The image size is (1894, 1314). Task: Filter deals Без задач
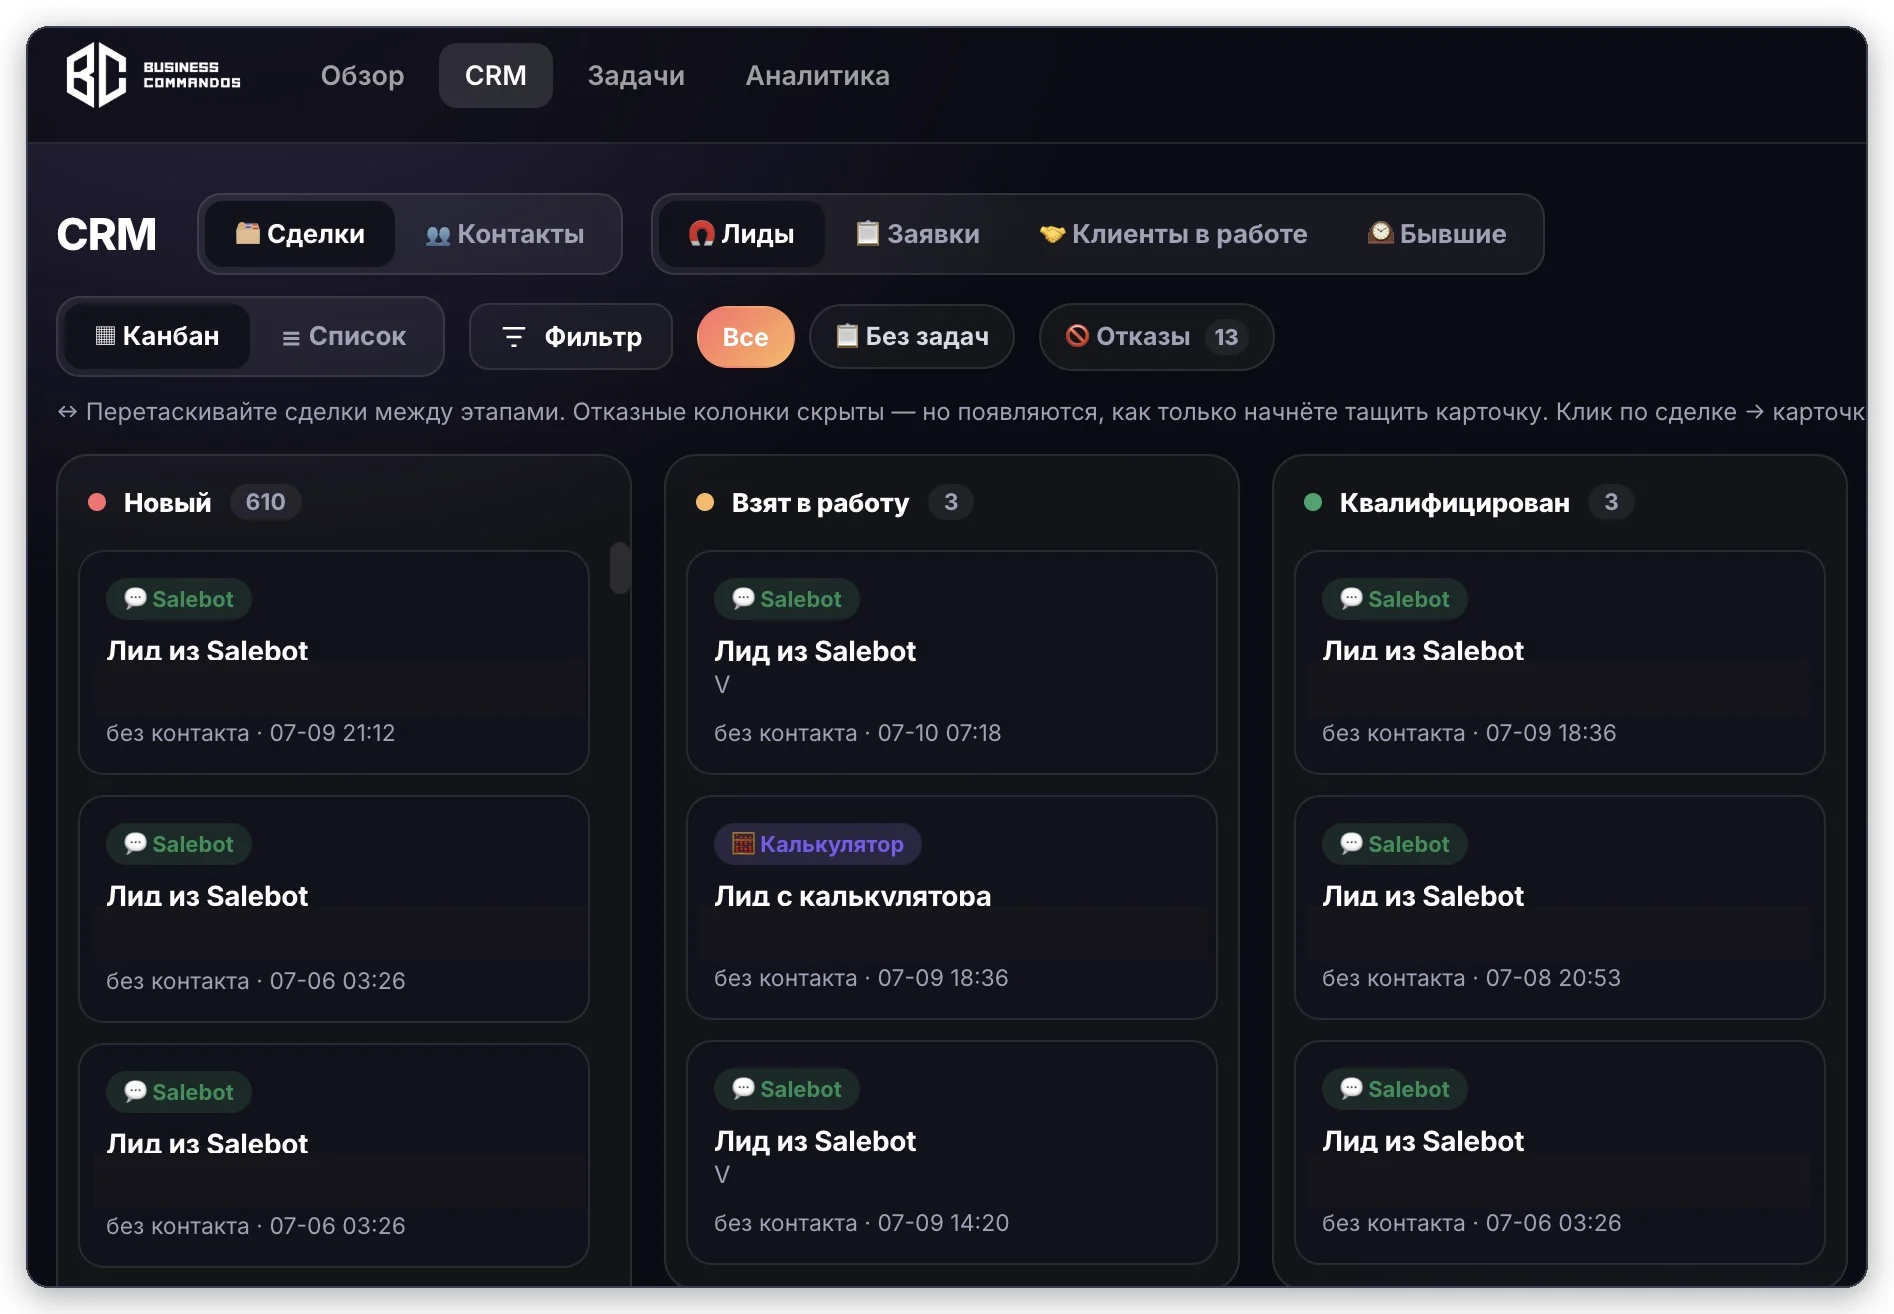[912, 337]
